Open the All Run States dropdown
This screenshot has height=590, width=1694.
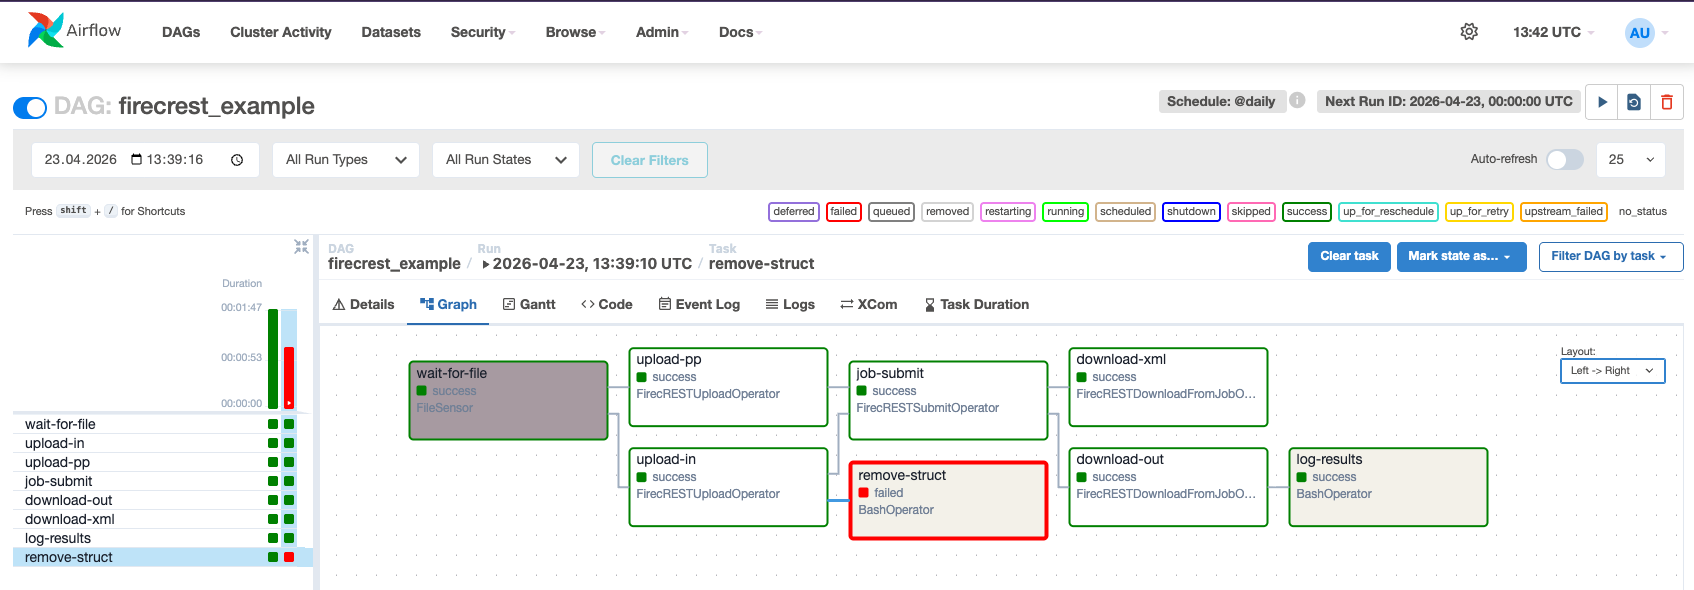pos(506,160)
